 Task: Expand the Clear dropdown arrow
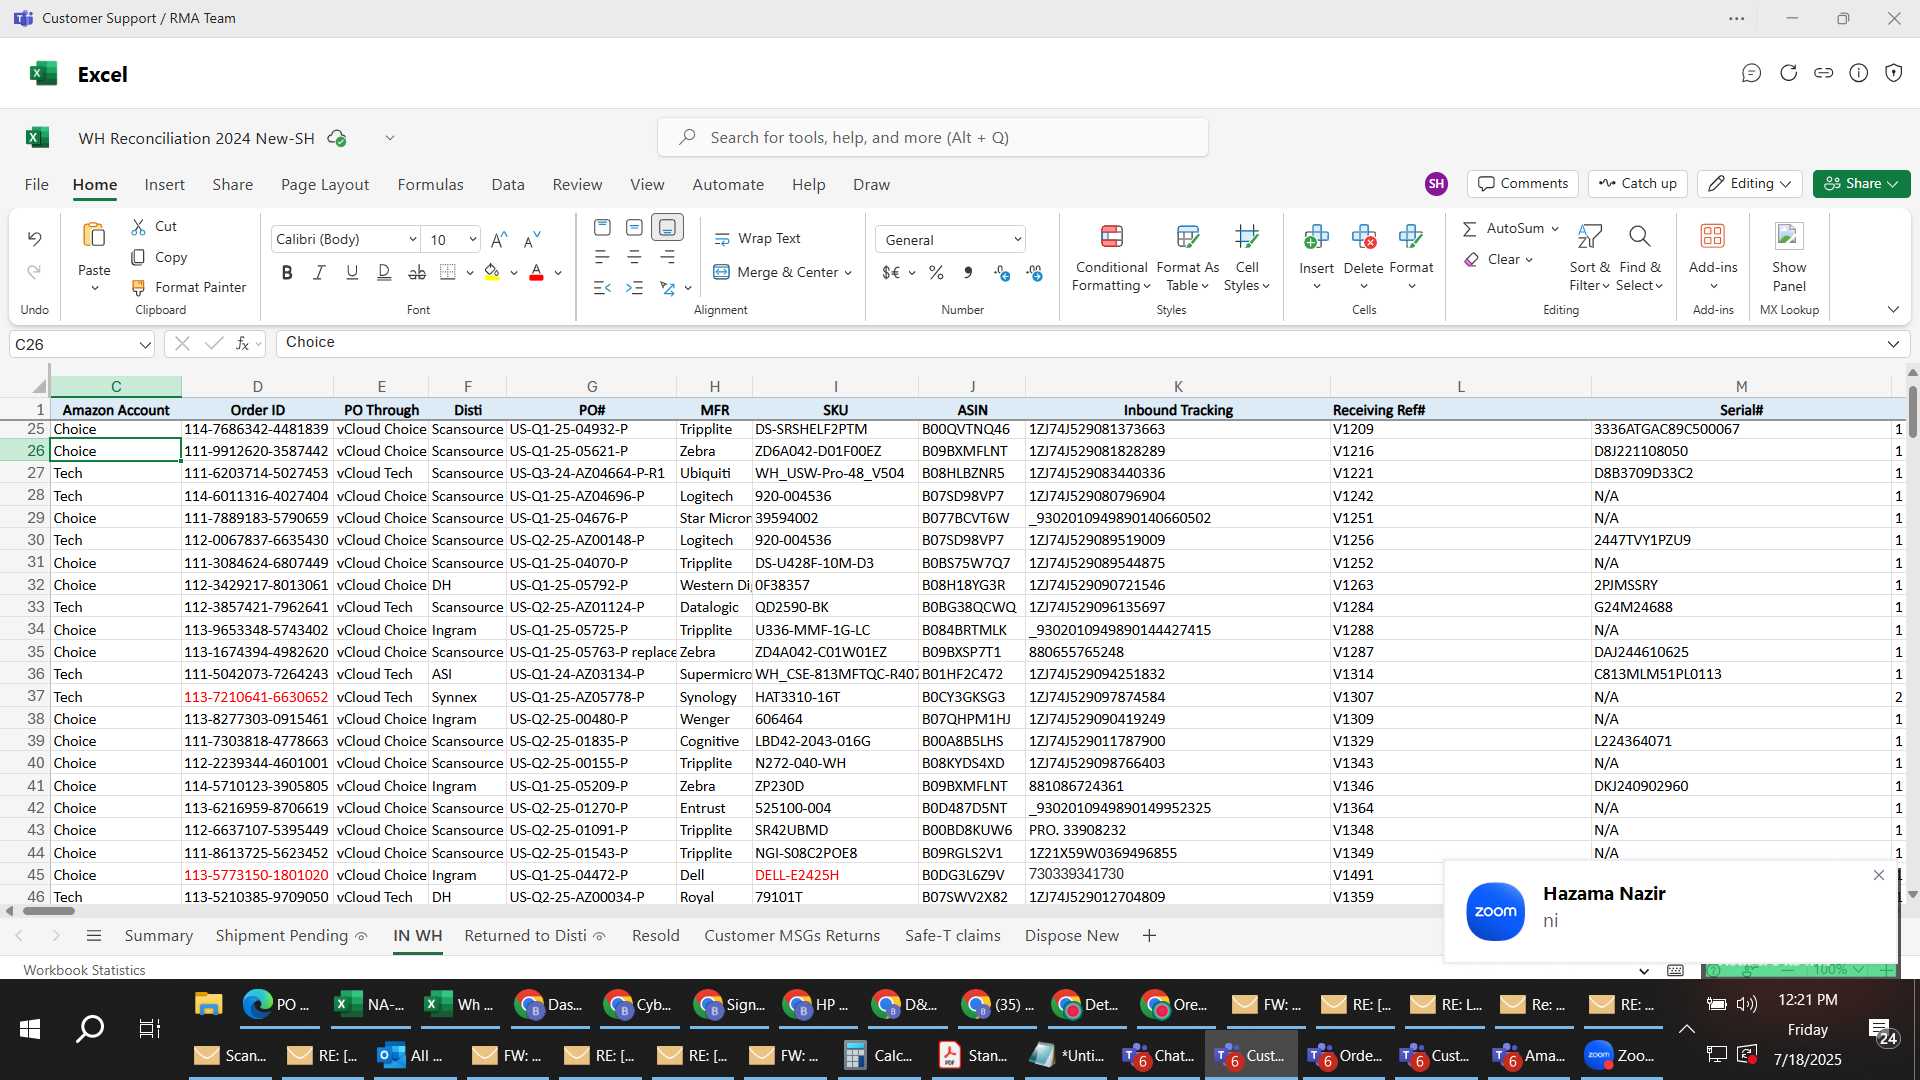coord(1529,260)
